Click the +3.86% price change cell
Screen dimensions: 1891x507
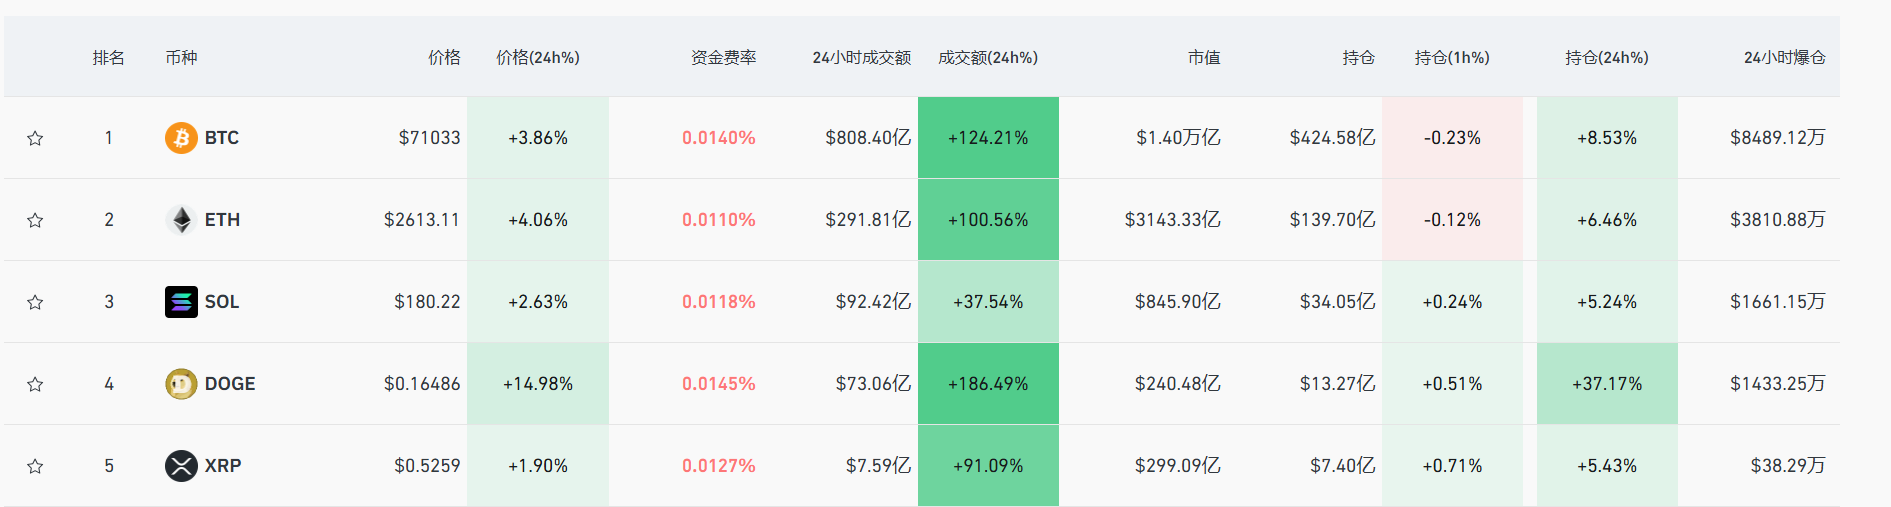[538, 138]
